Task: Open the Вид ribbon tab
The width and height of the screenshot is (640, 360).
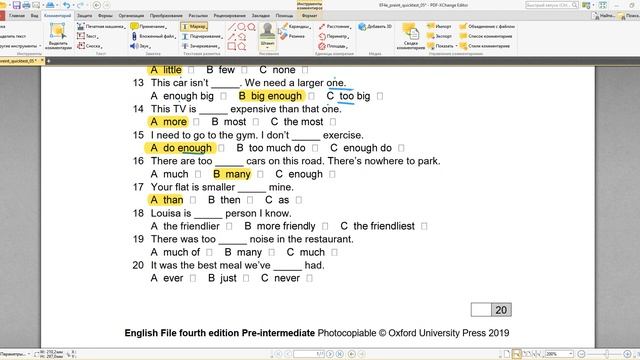Action: coord(35,16)
